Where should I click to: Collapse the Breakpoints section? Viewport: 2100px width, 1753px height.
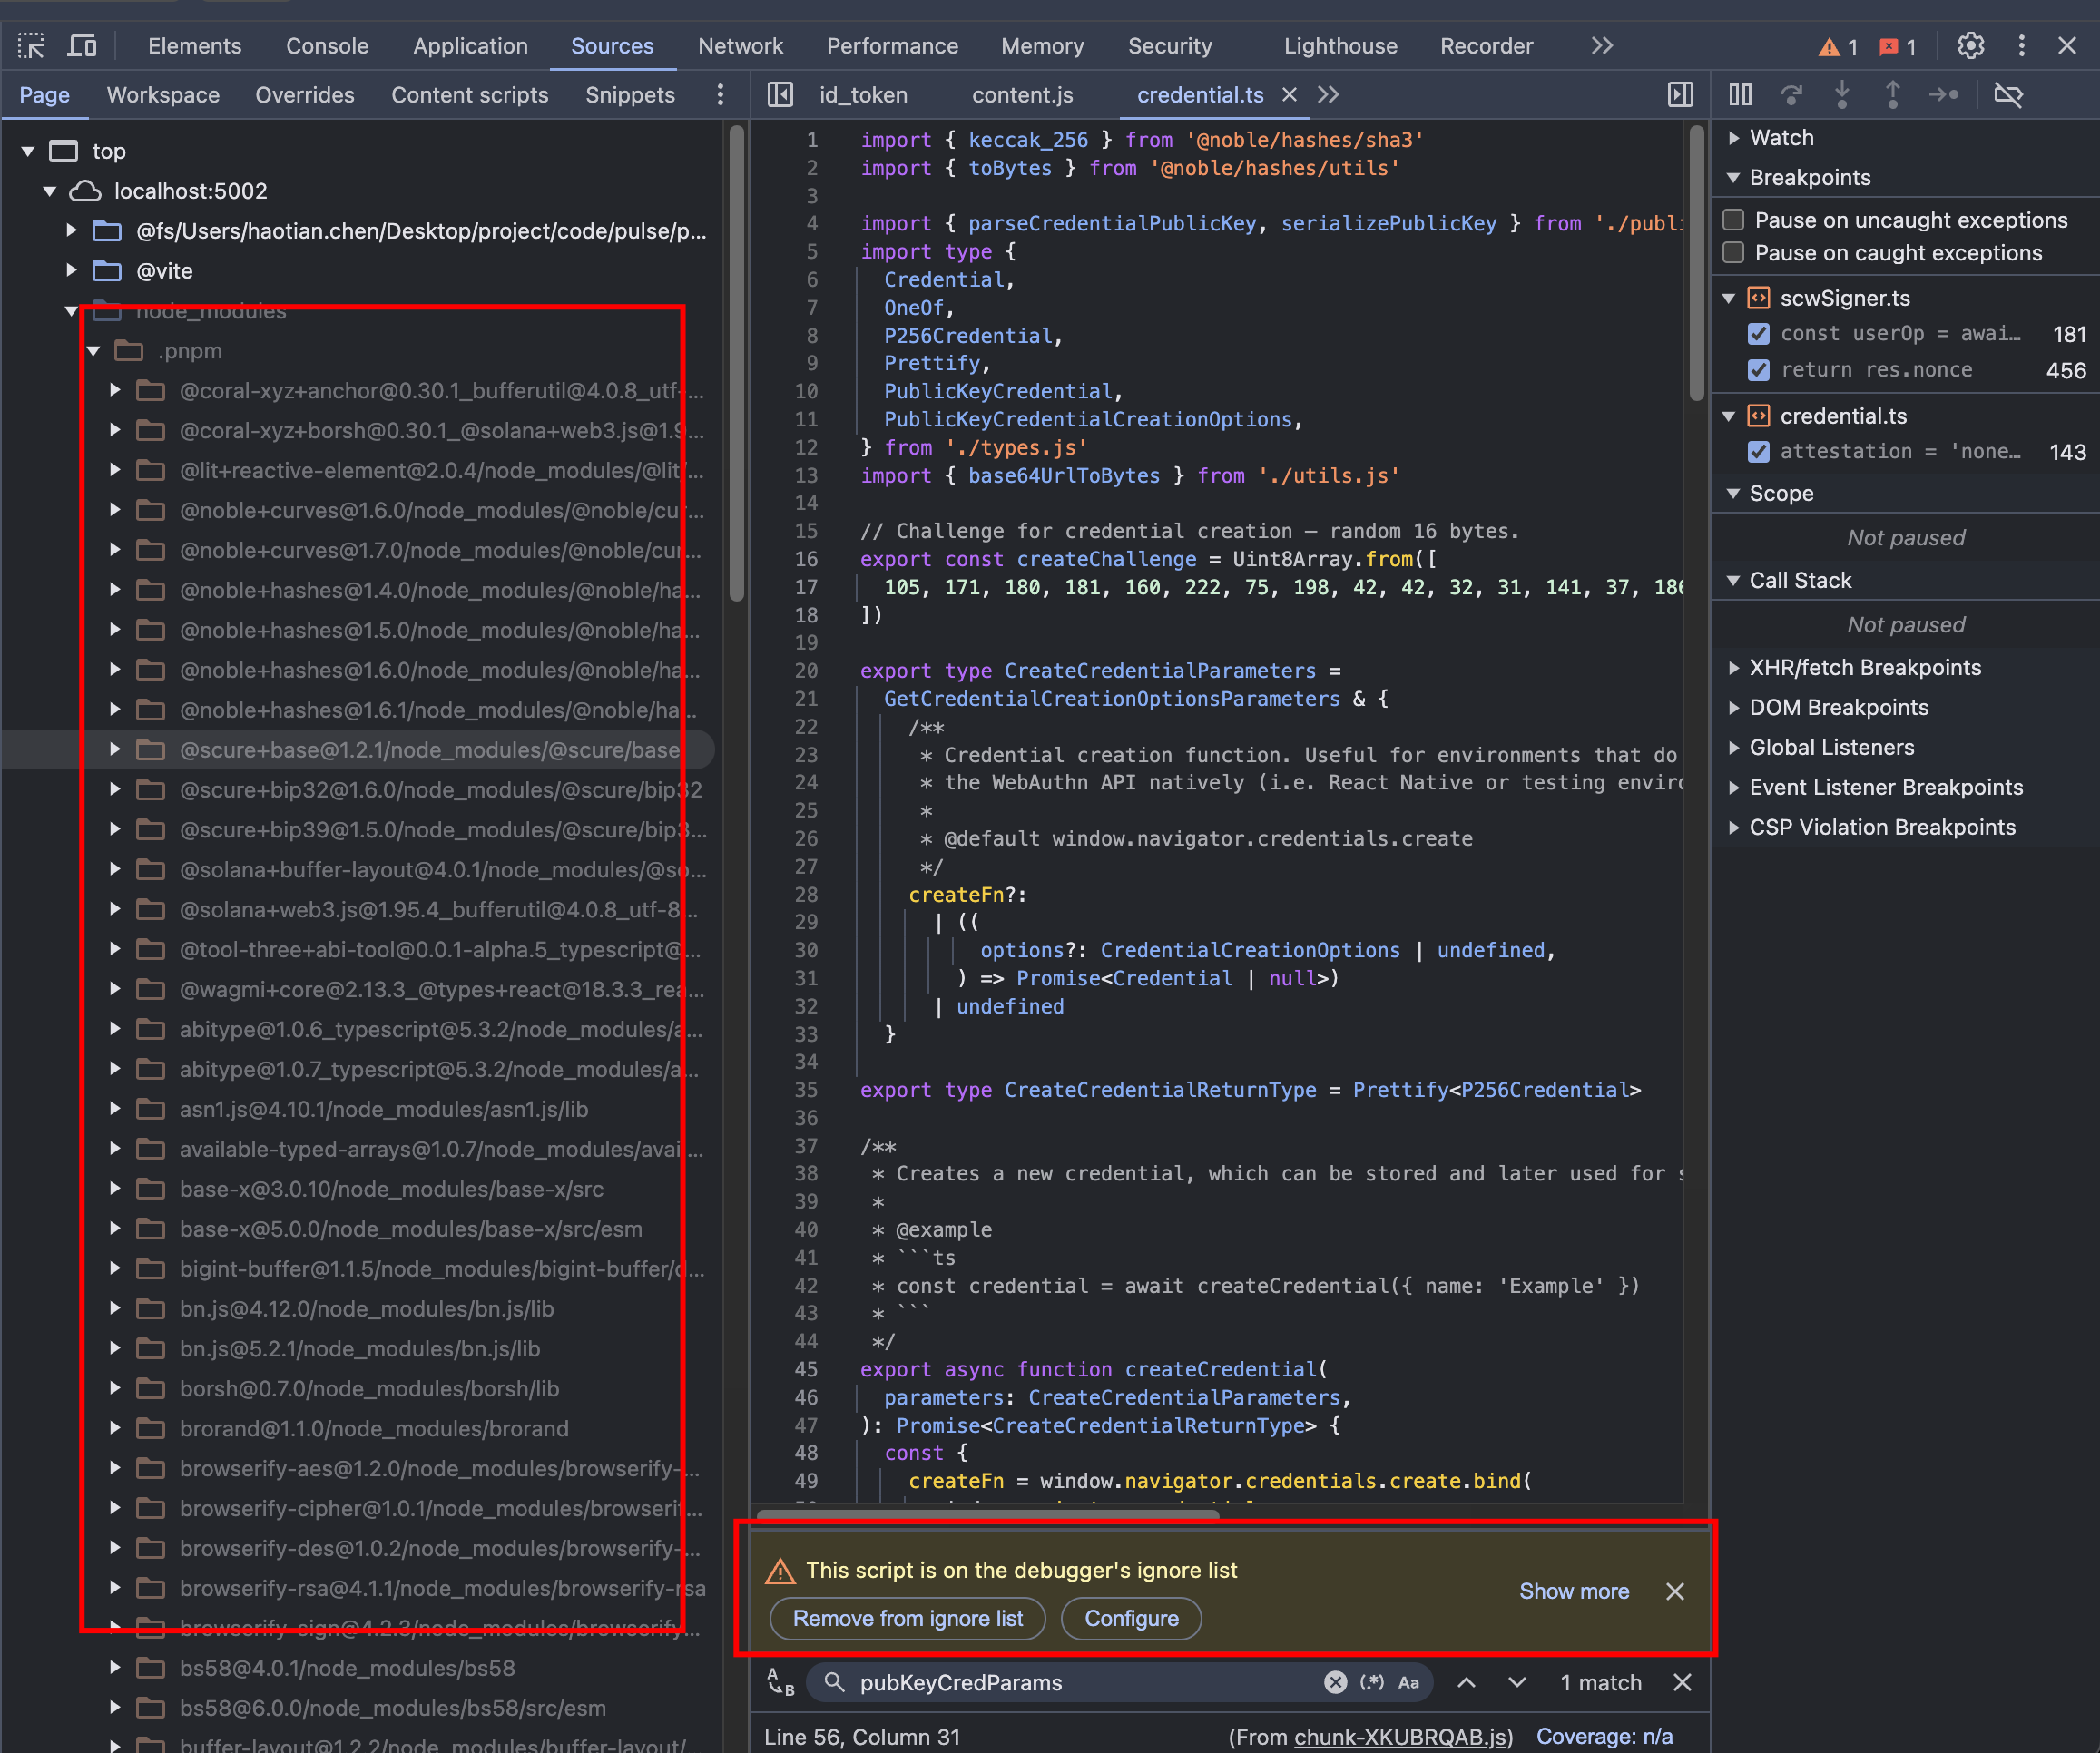pyautogui.click(x=1734, y=178)
